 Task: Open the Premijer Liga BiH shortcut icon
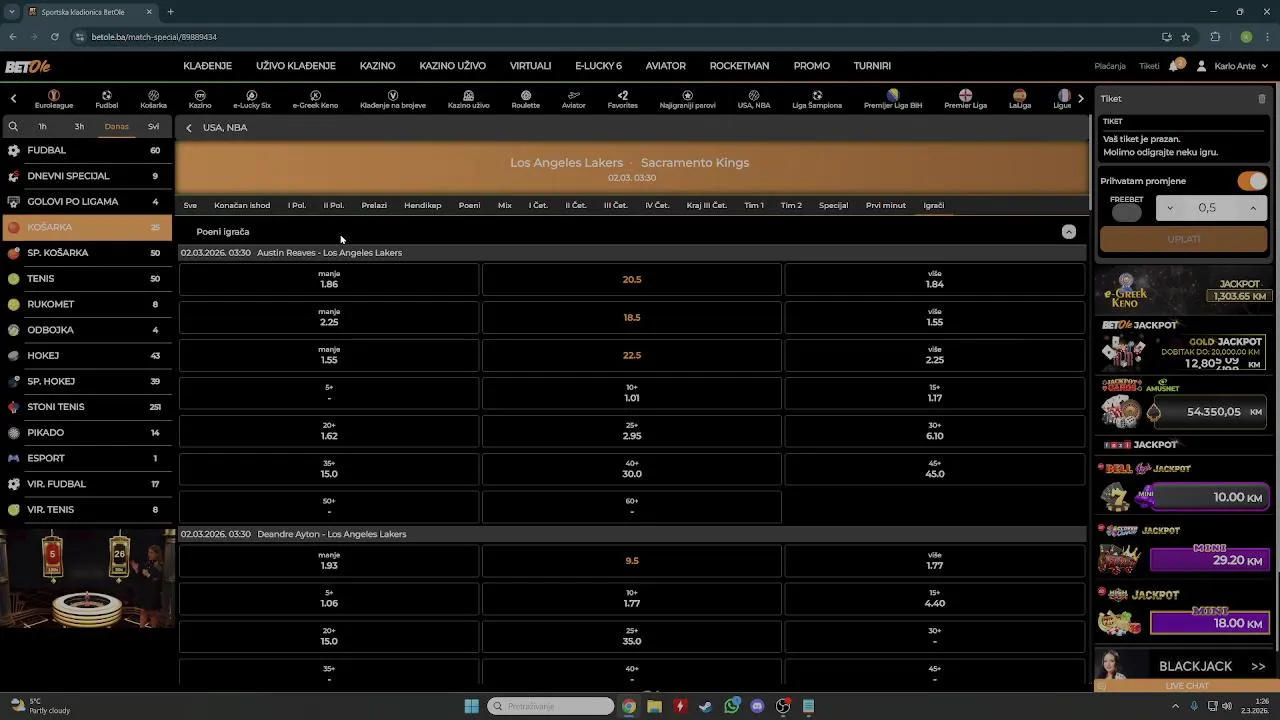coord(893,99)
